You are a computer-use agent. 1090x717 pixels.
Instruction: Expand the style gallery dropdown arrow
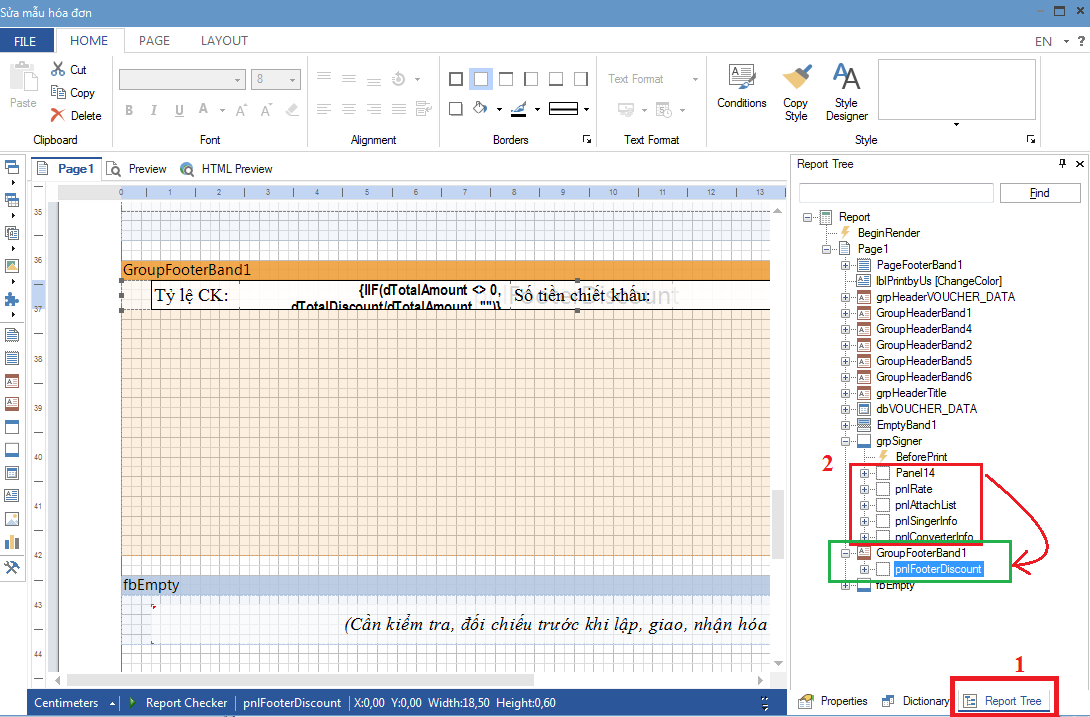click(957, 124)
